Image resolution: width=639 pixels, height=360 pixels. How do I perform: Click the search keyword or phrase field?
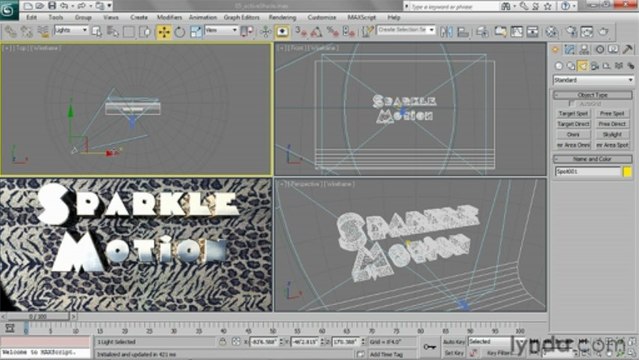[453, 7]
